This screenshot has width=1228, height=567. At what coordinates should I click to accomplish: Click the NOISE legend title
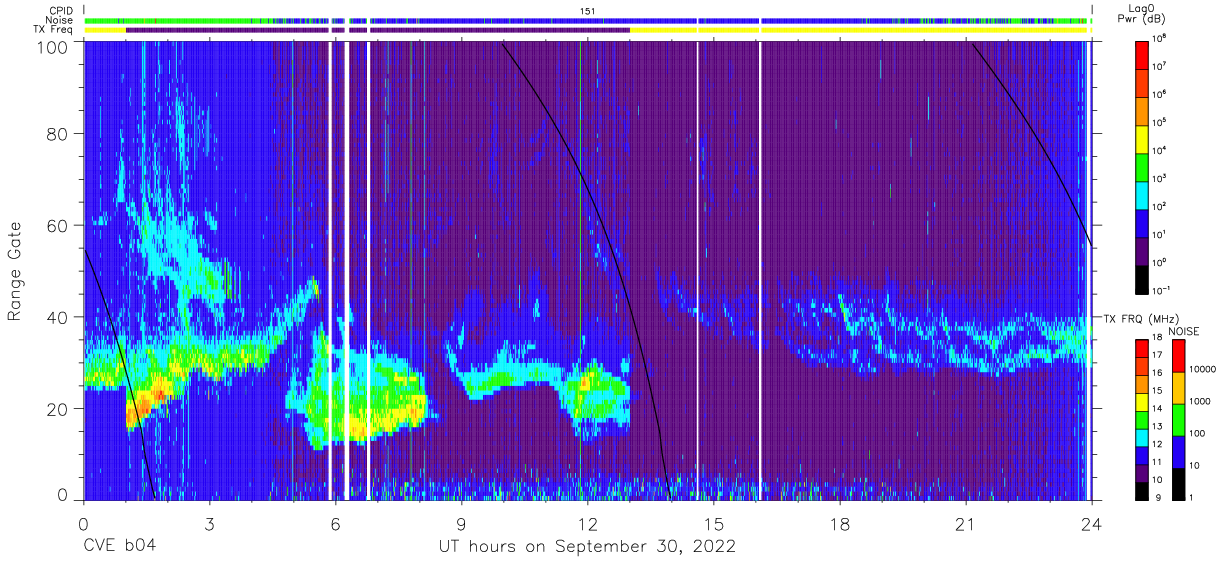point(1185,330)
